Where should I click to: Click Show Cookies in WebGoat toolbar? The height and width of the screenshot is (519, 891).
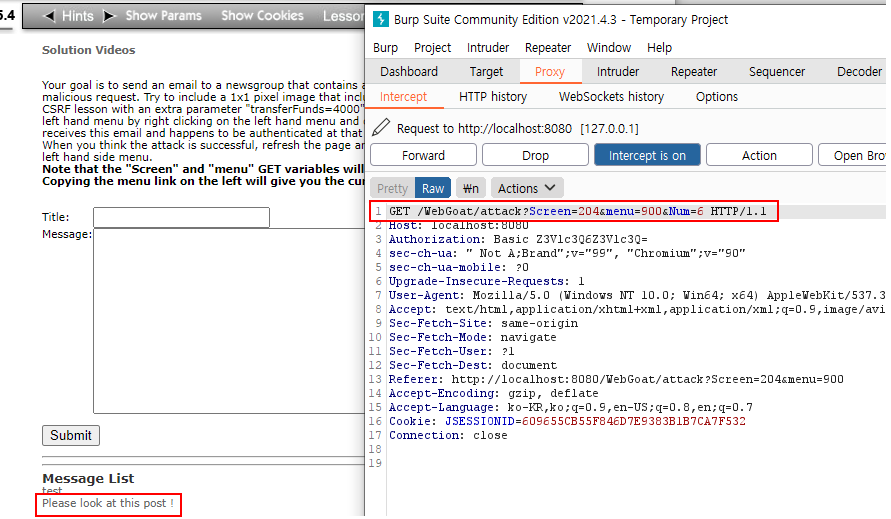coord(263,16)
